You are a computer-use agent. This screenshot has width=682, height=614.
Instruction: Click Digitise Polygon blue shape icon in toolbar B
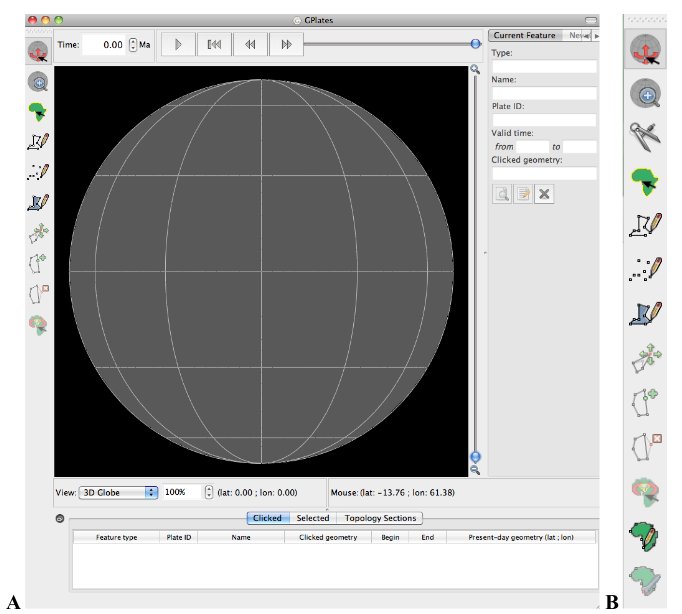tap(645, 314)
